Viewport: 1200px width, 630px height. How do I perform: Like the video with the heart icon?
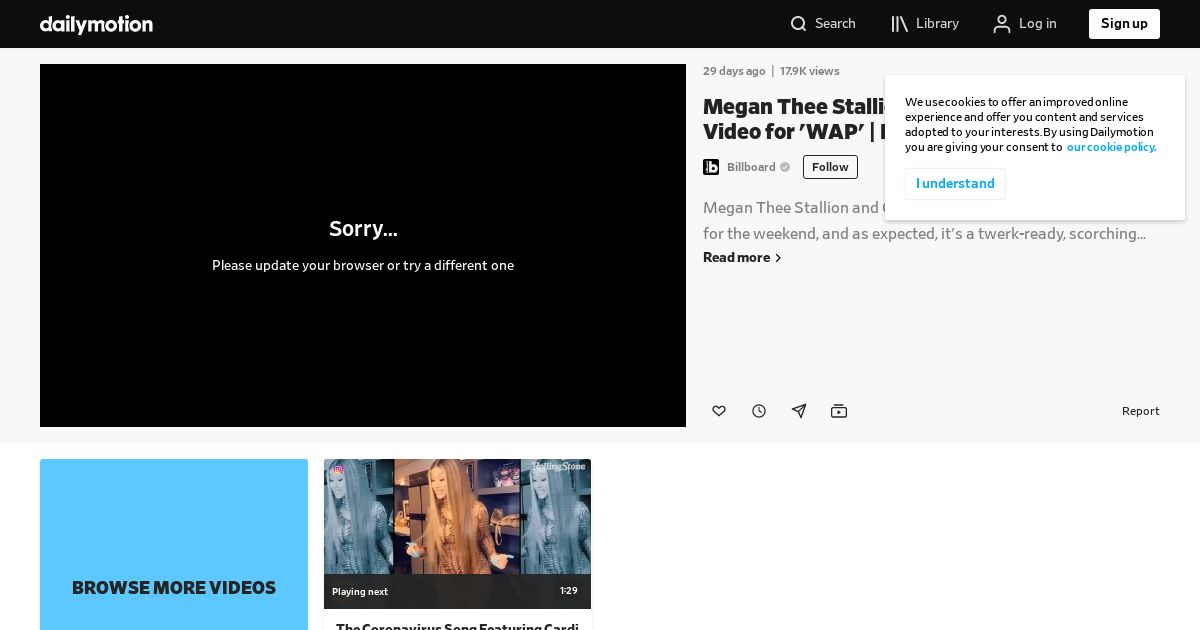pos(719,411)
